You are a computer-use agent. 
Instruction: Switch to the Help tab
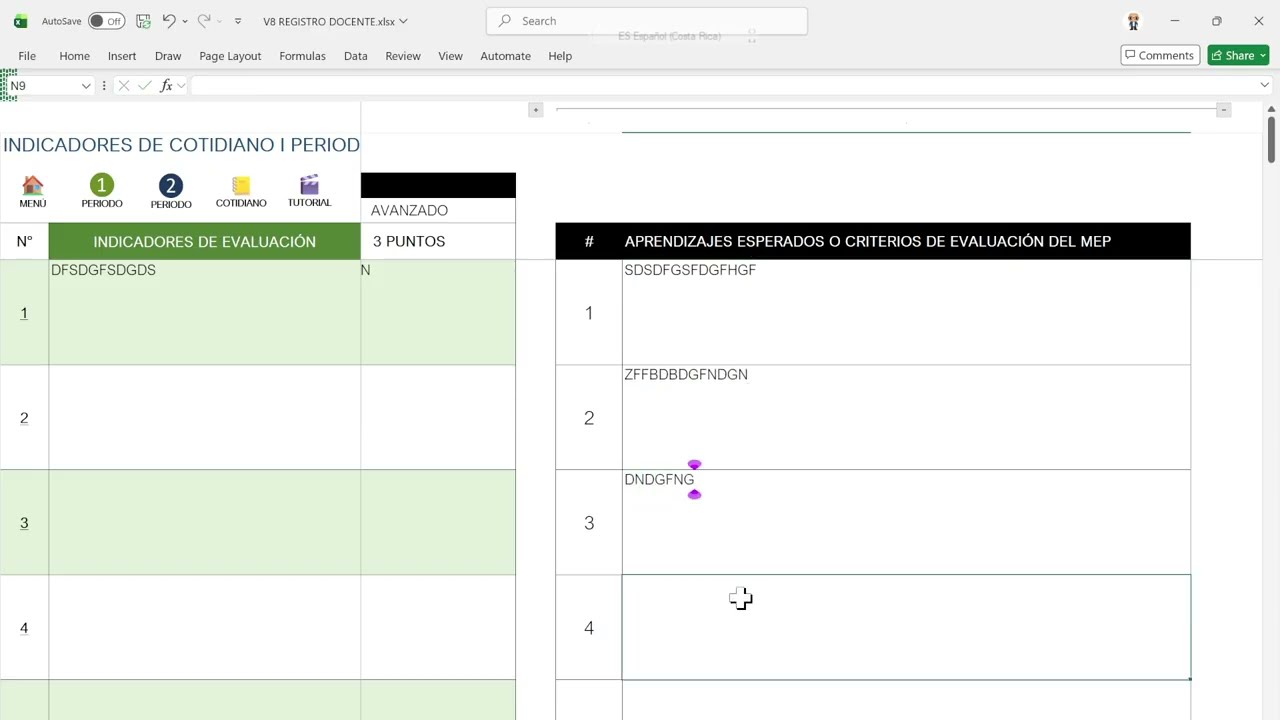tap(560, 56)
